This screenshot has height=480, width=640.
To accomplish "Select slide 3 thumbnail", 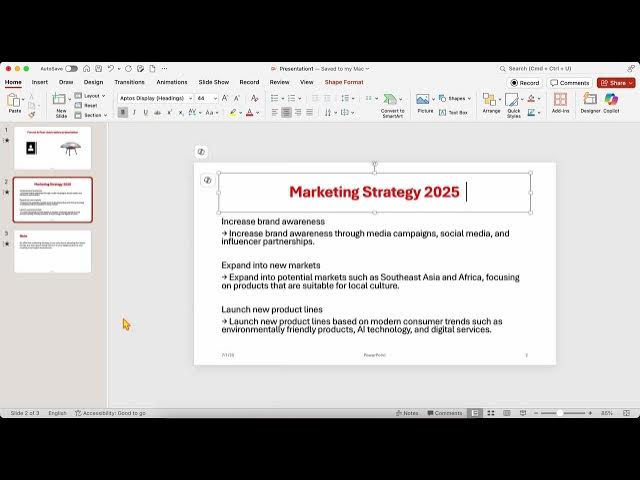I will click(53, 251).
